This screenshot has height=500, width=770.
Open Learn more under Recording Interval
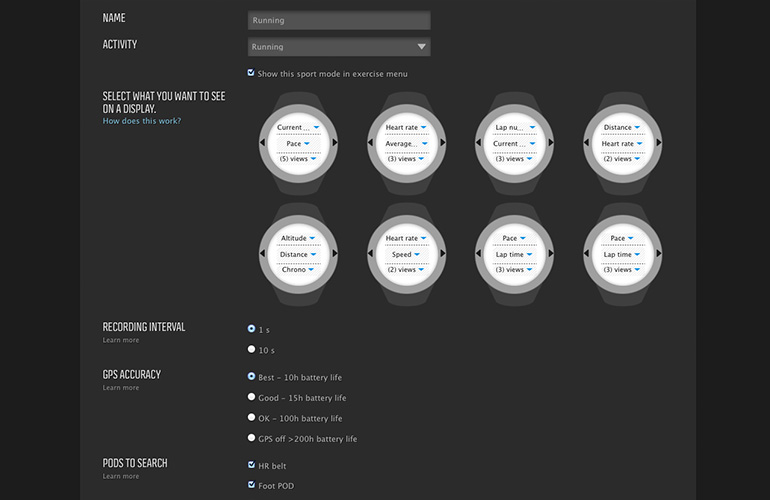[121, 340]
